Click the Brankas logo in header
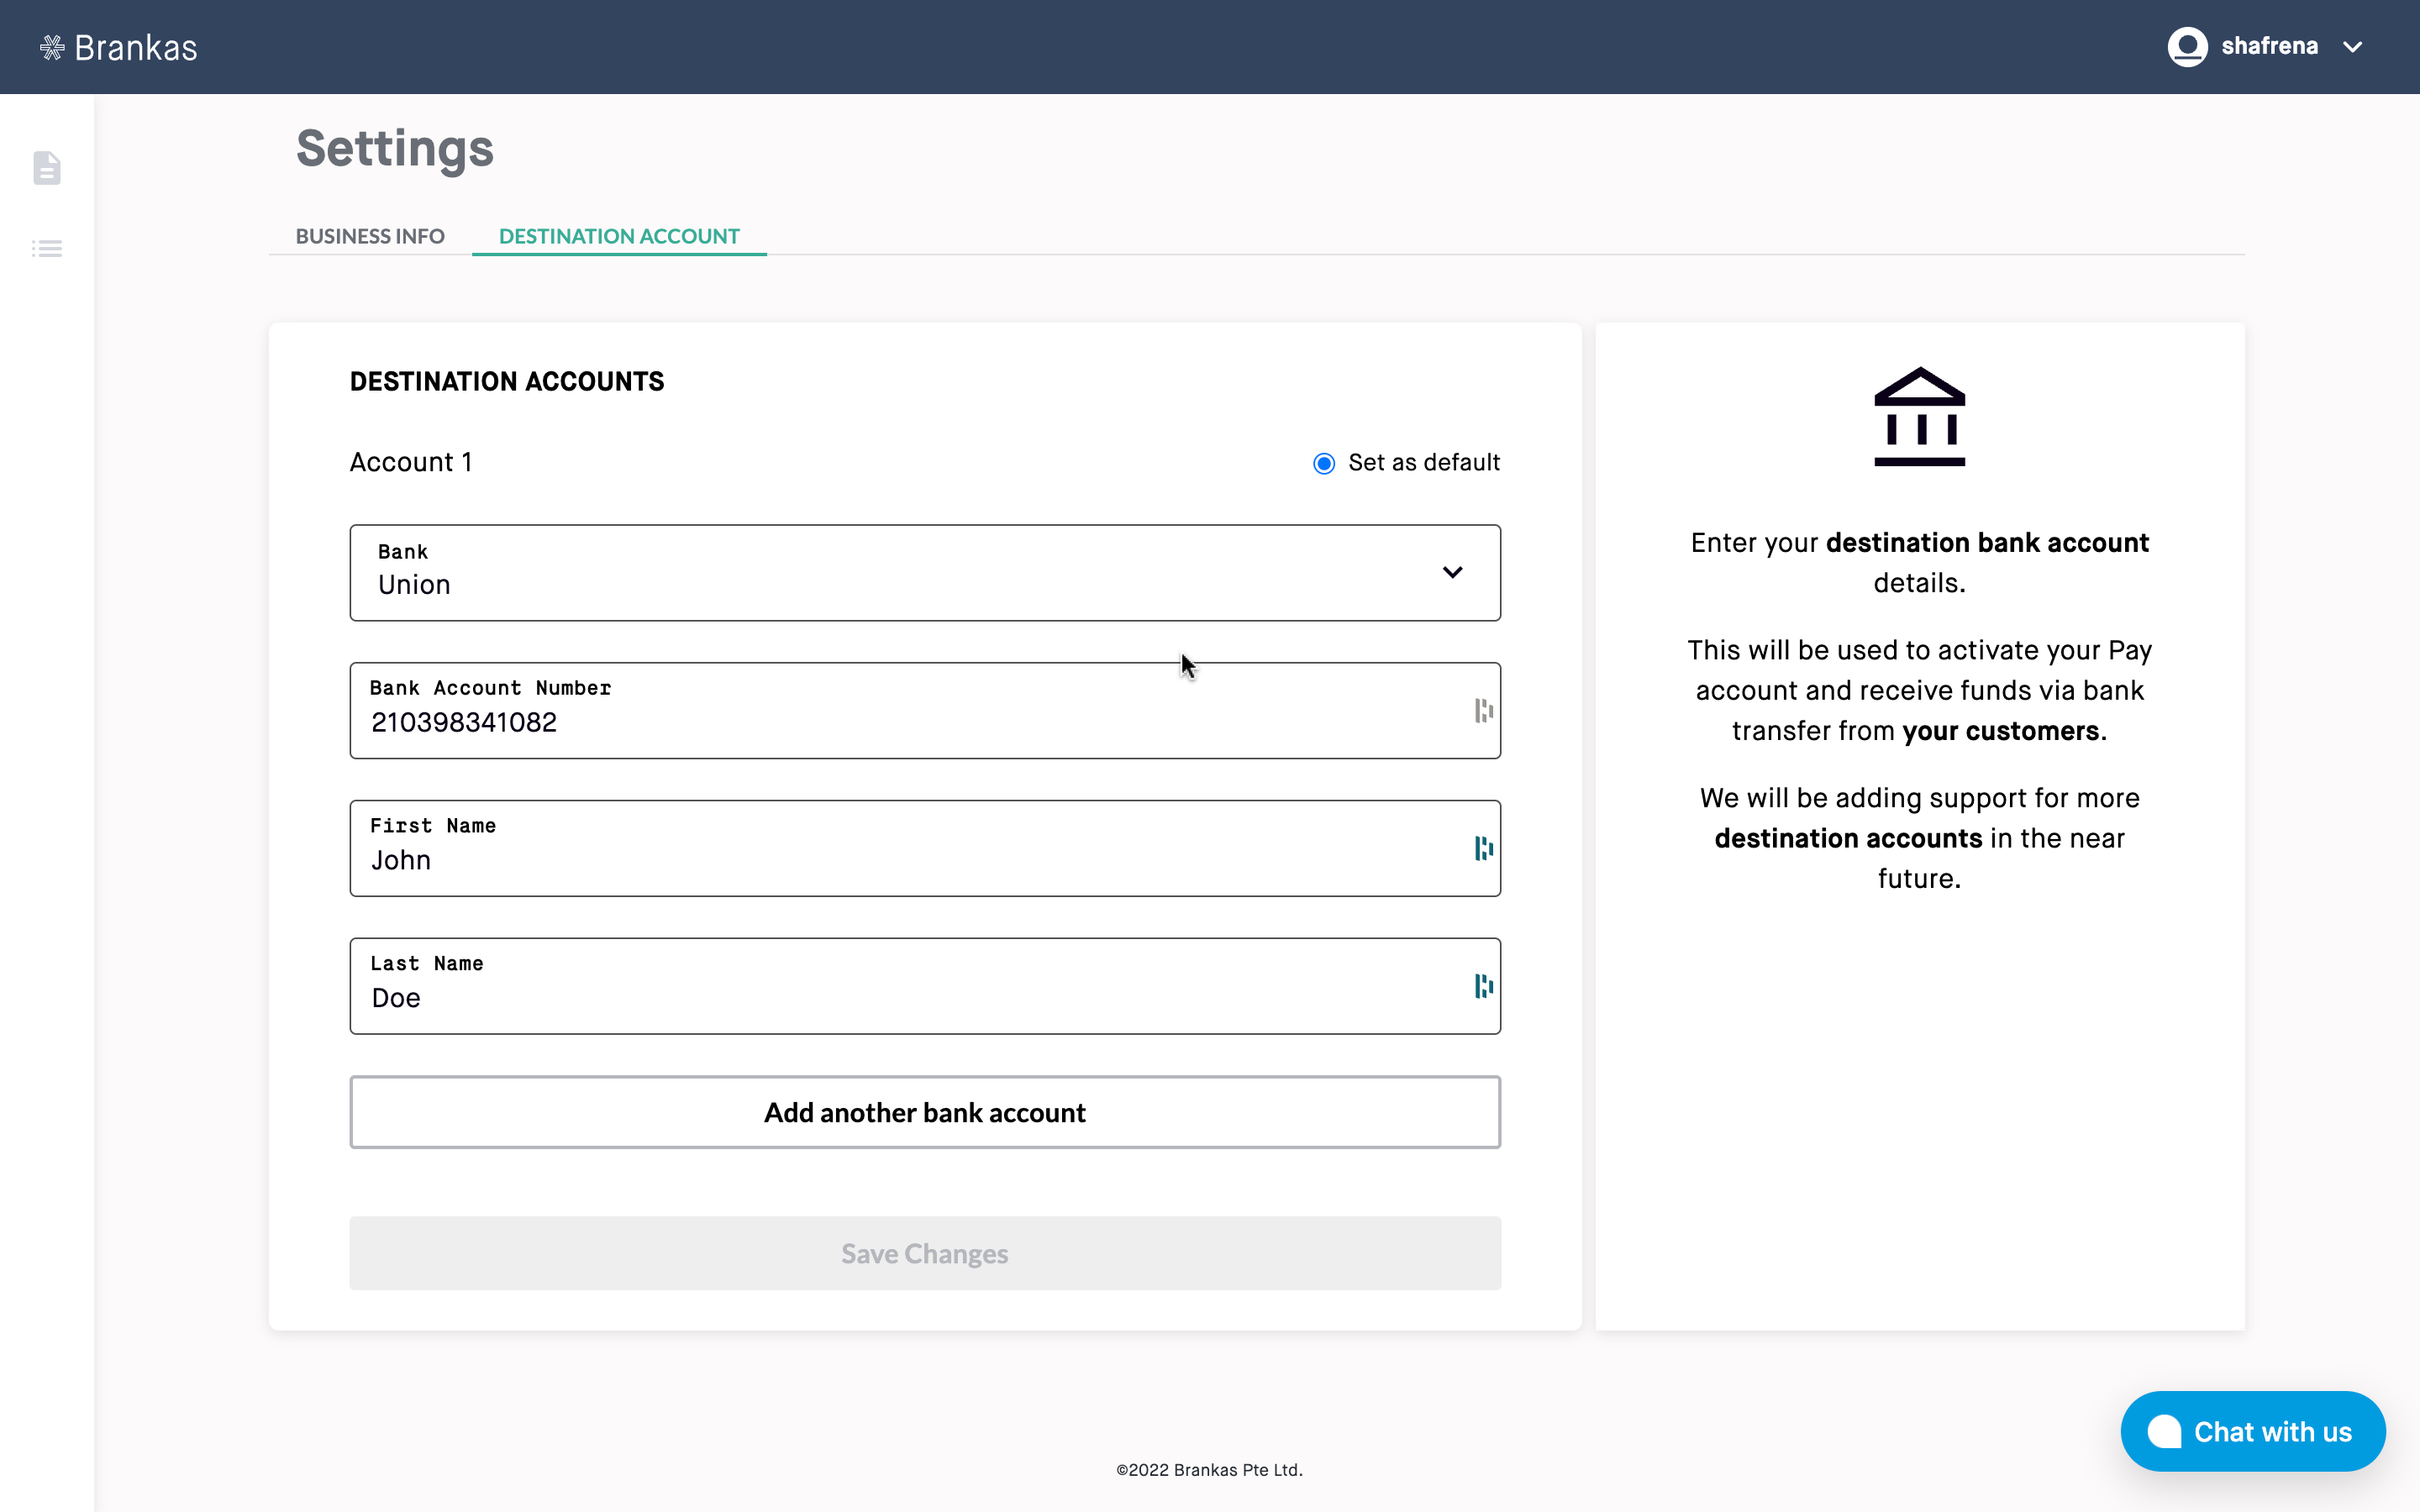The height and width of the screenshot is (1512, 2420). 119,47
